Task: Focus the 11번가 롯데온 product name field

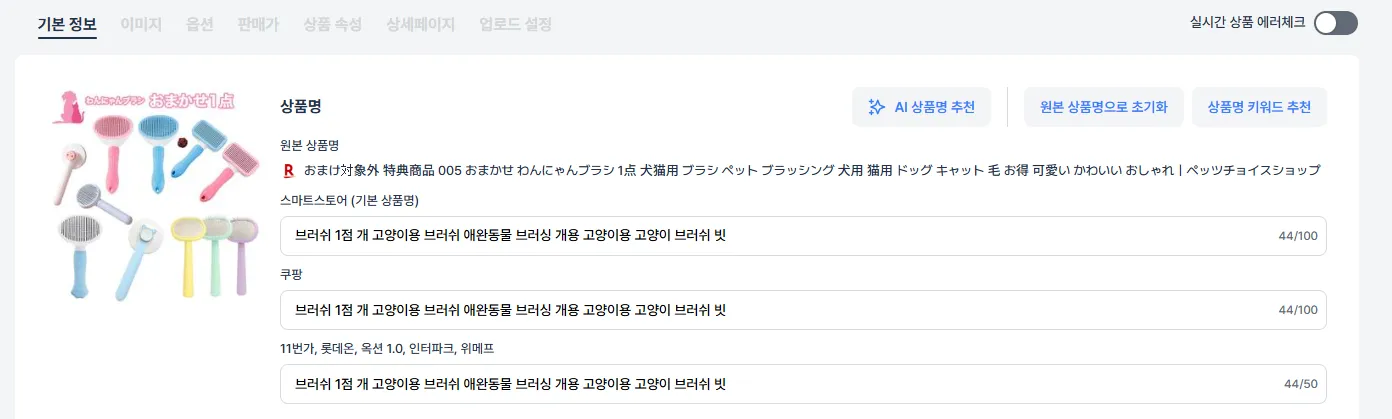Action: click(x=803, y=384)
